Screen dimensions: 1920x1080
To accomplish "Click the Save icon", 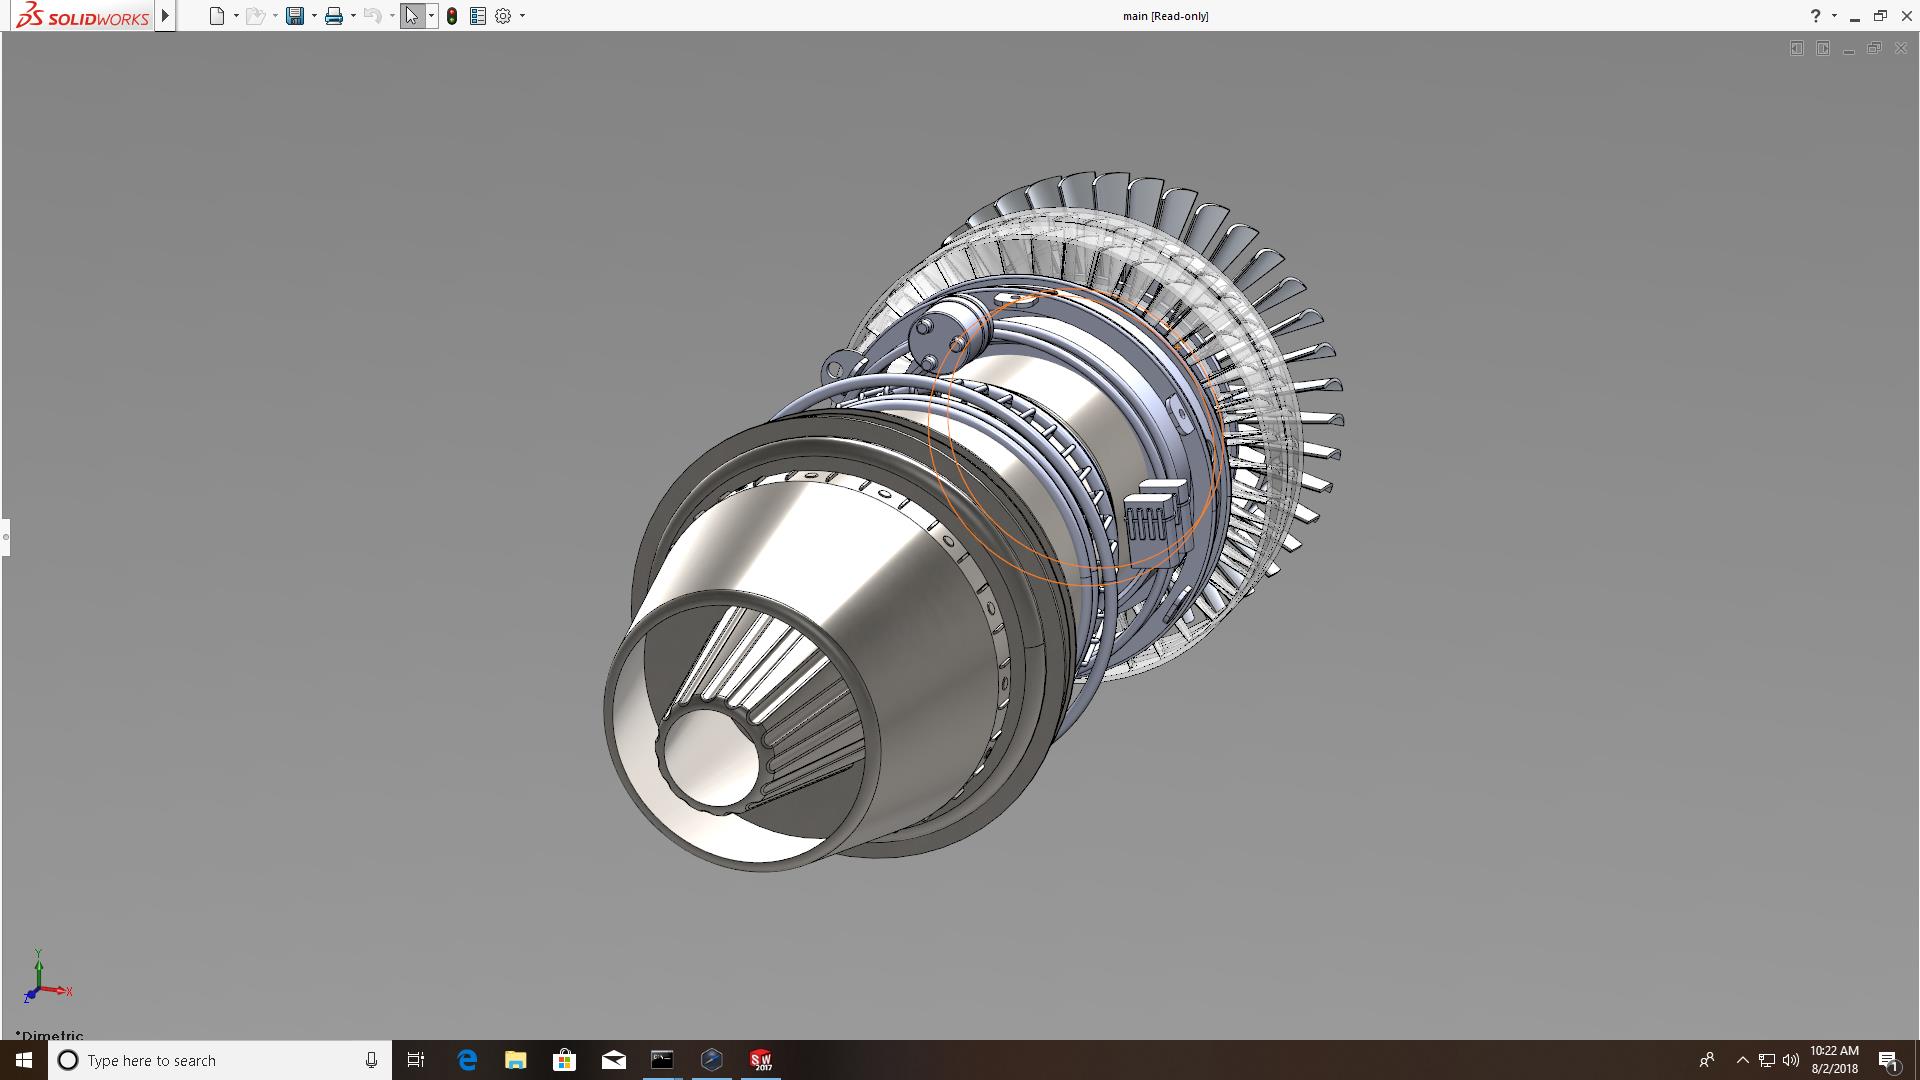I will [294, 16].
